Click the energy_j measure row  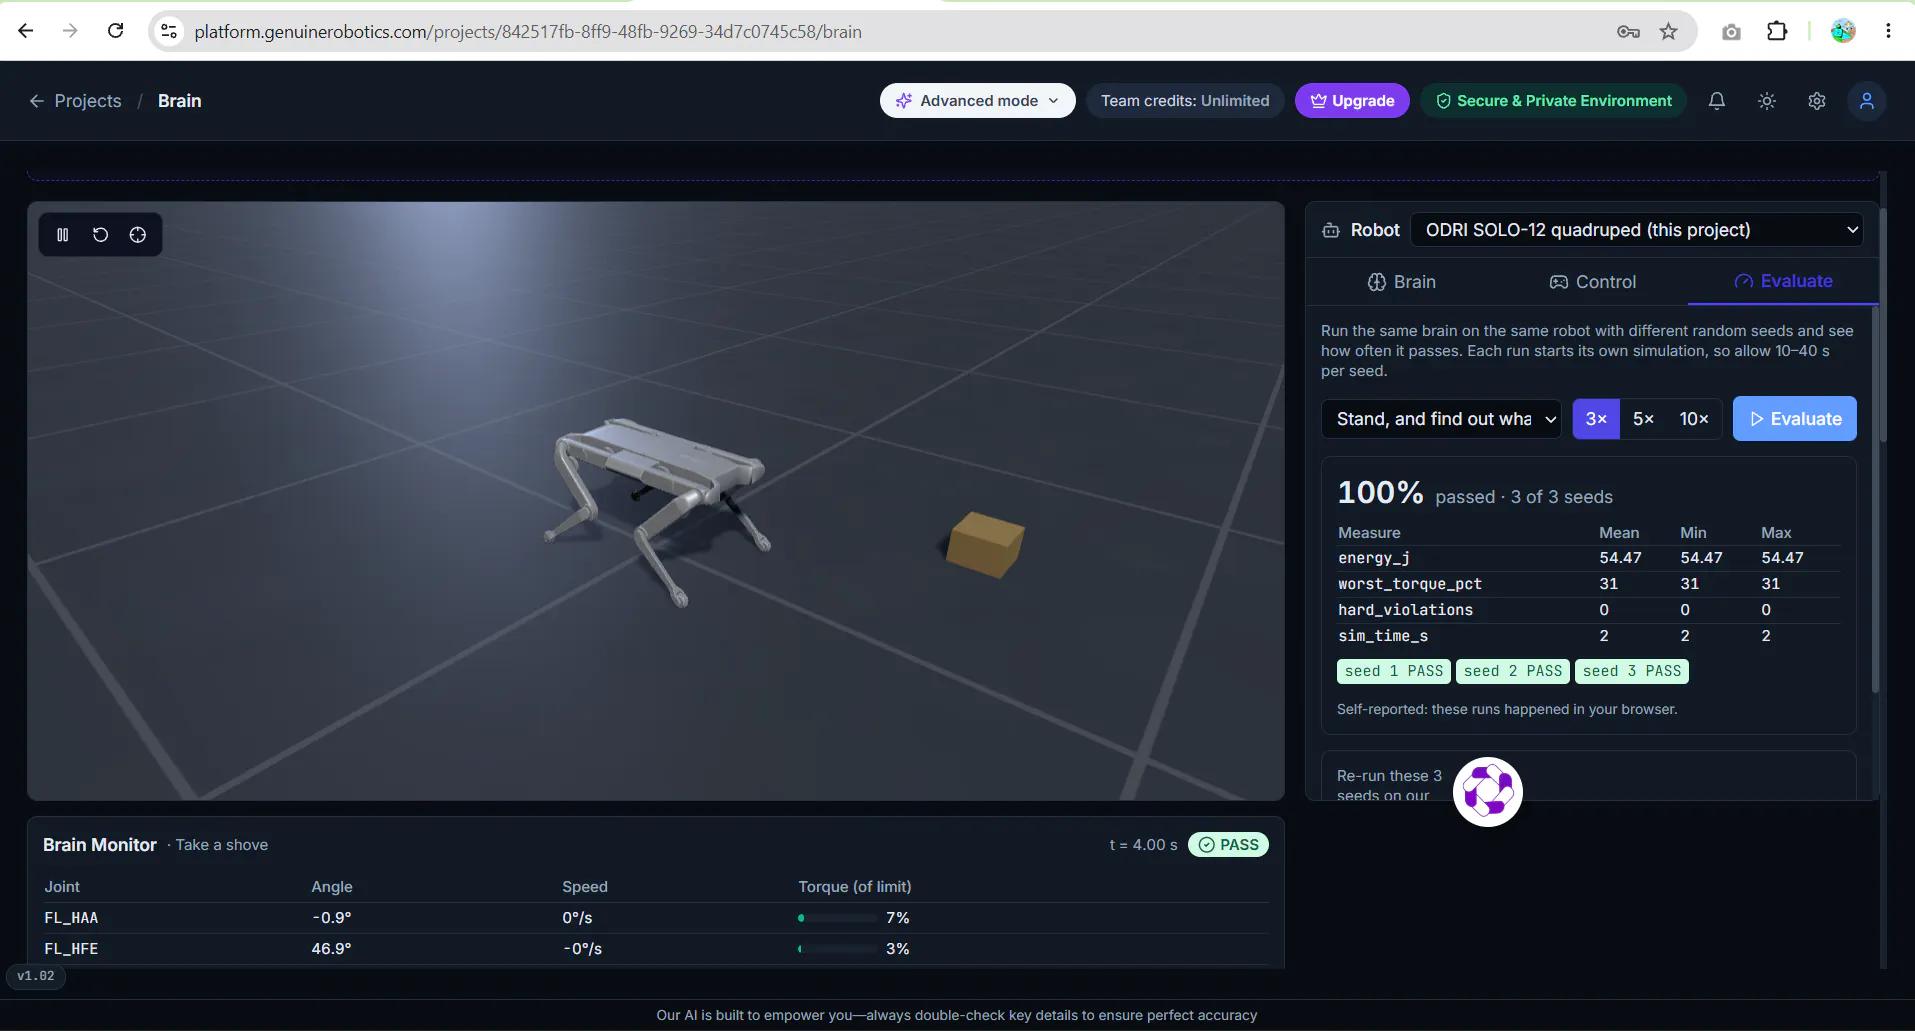point(1588,558)
